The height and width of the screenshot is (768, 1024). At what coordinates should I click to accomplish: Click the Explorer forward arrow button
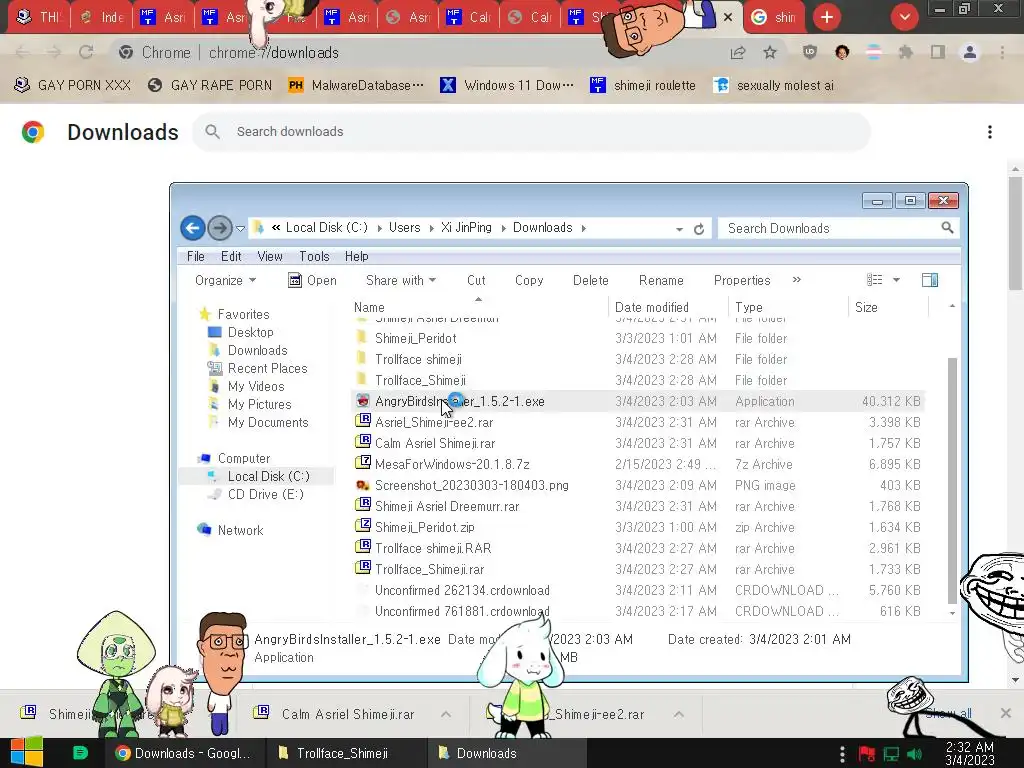tap(219, 228)
